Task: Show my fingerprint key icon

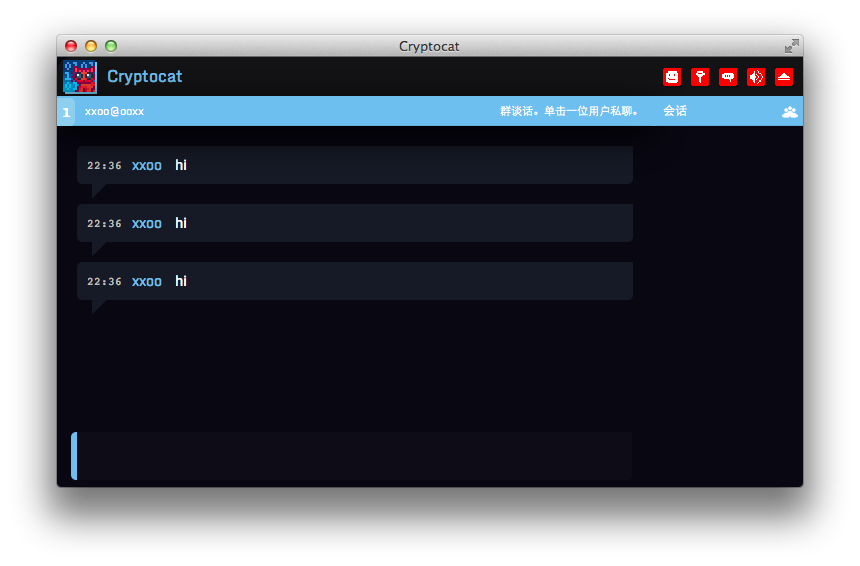Action: click(700, 77)
